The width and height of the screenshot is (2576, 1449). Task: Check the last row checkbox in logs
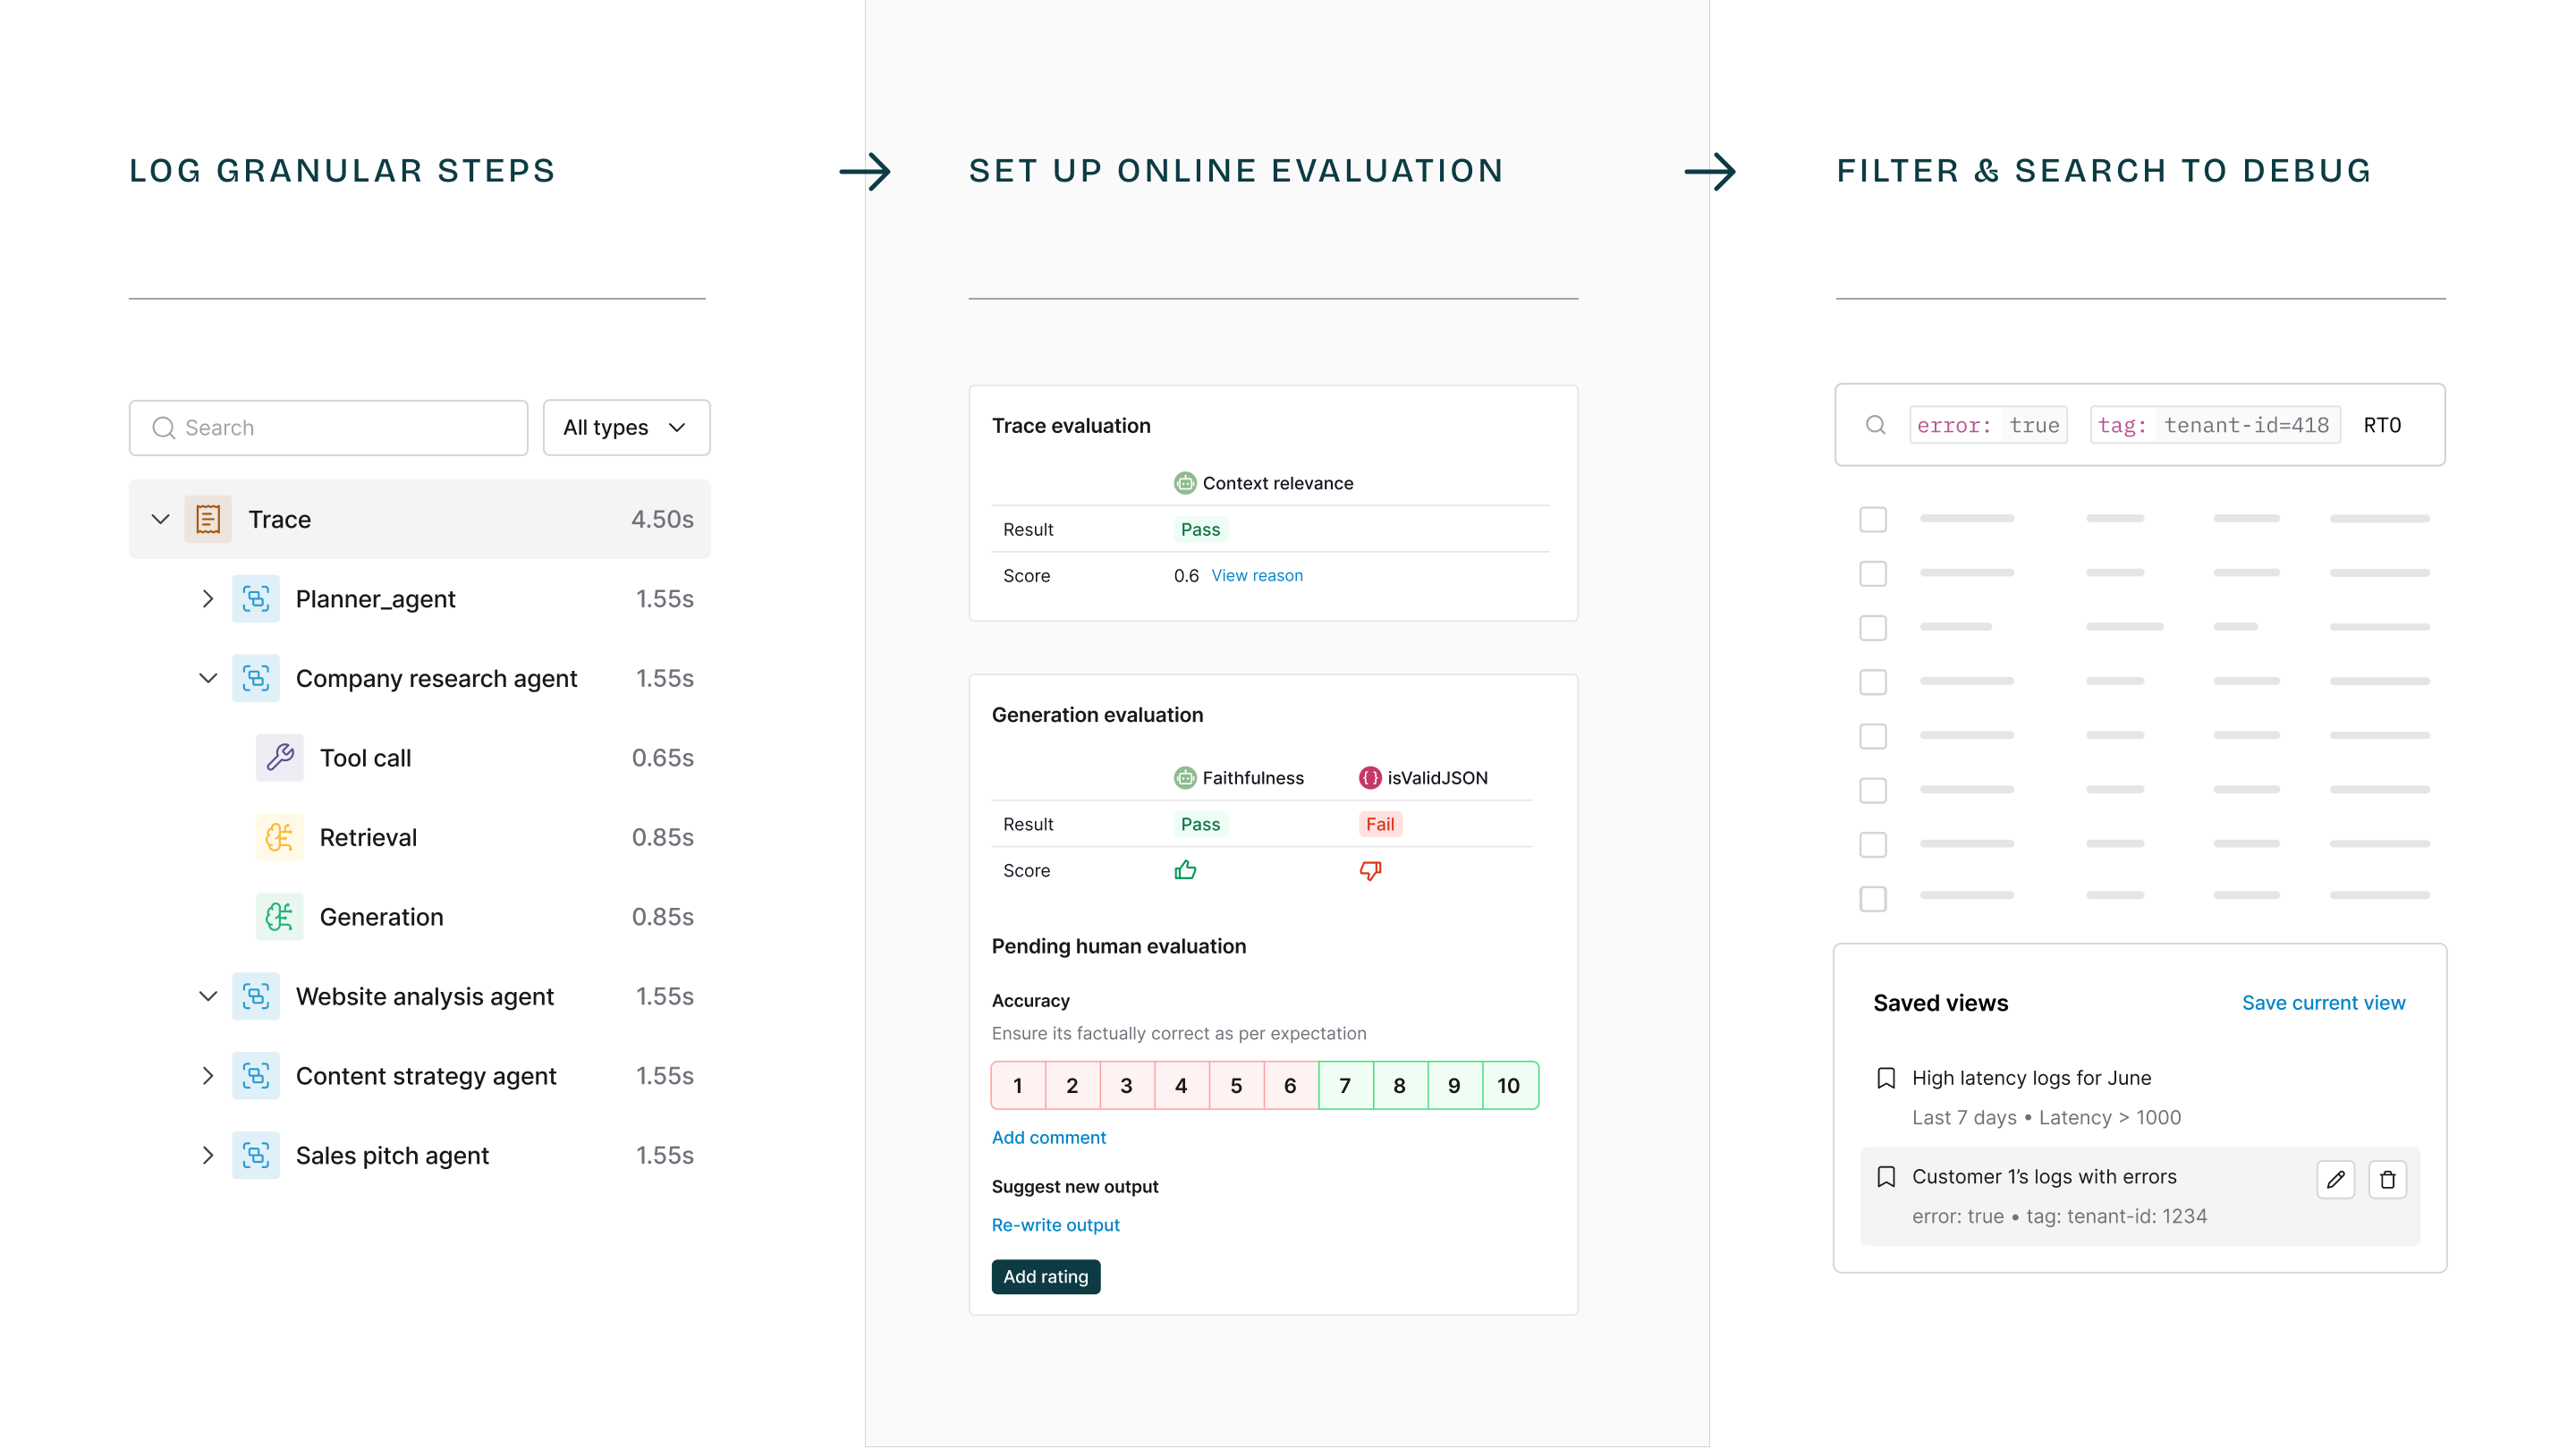(1872, 898)
